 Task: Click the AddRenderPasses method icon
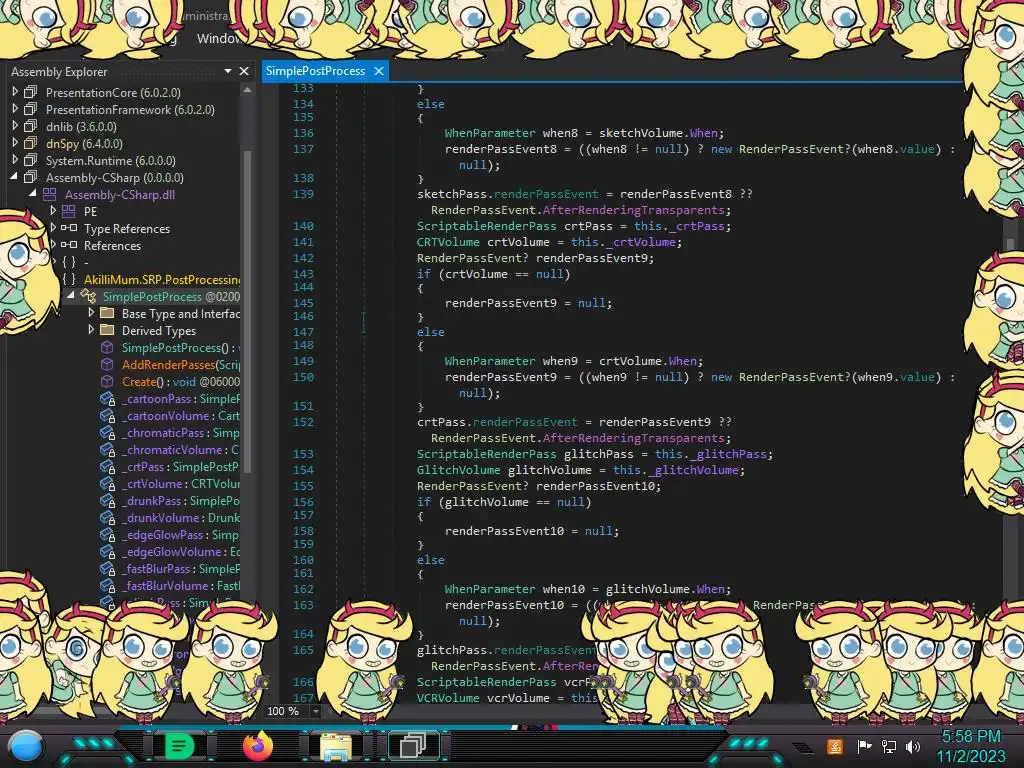point(107,364)
